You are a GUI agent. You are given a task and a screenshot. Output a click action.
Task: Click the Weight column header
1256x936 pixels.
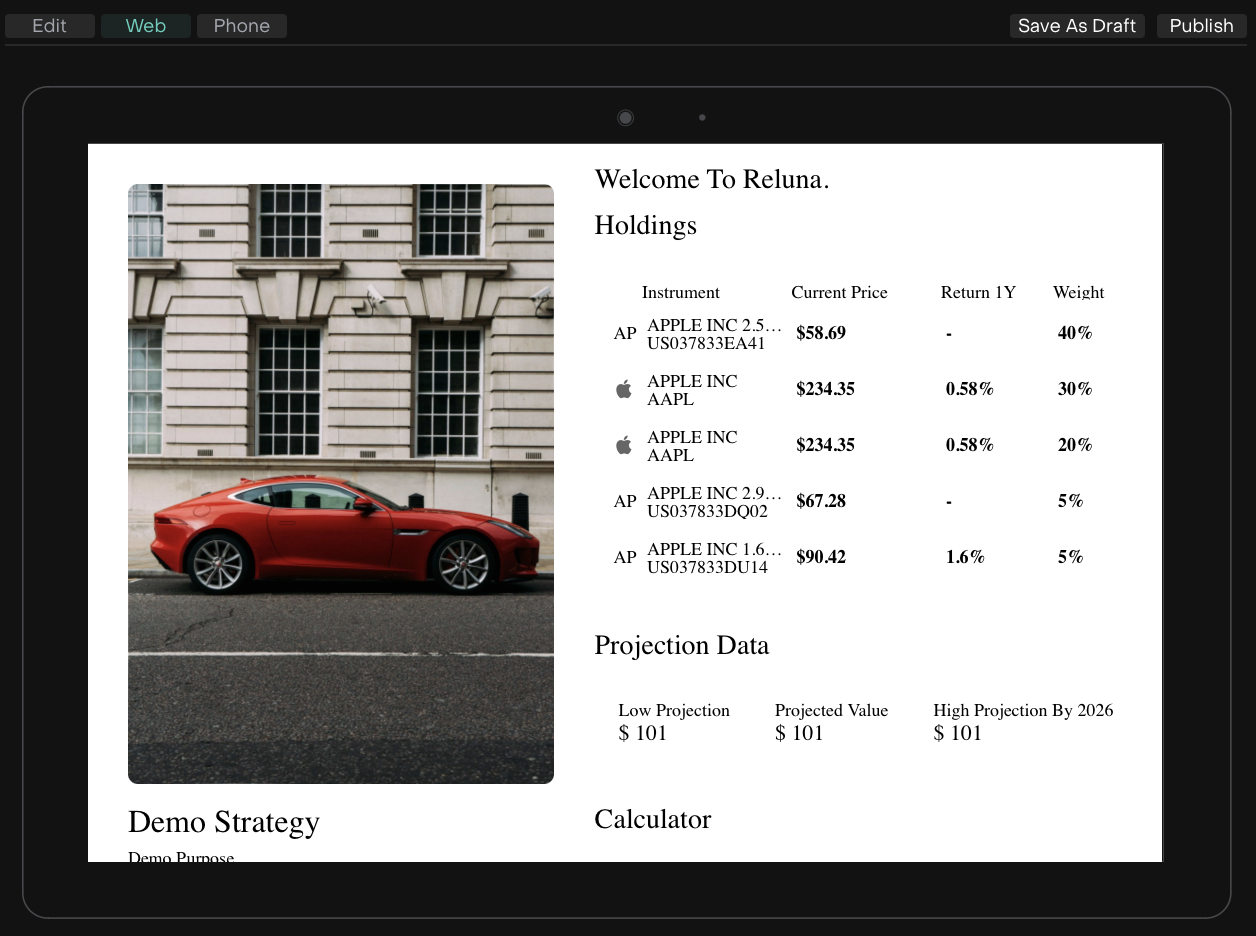pos(1078,293)
